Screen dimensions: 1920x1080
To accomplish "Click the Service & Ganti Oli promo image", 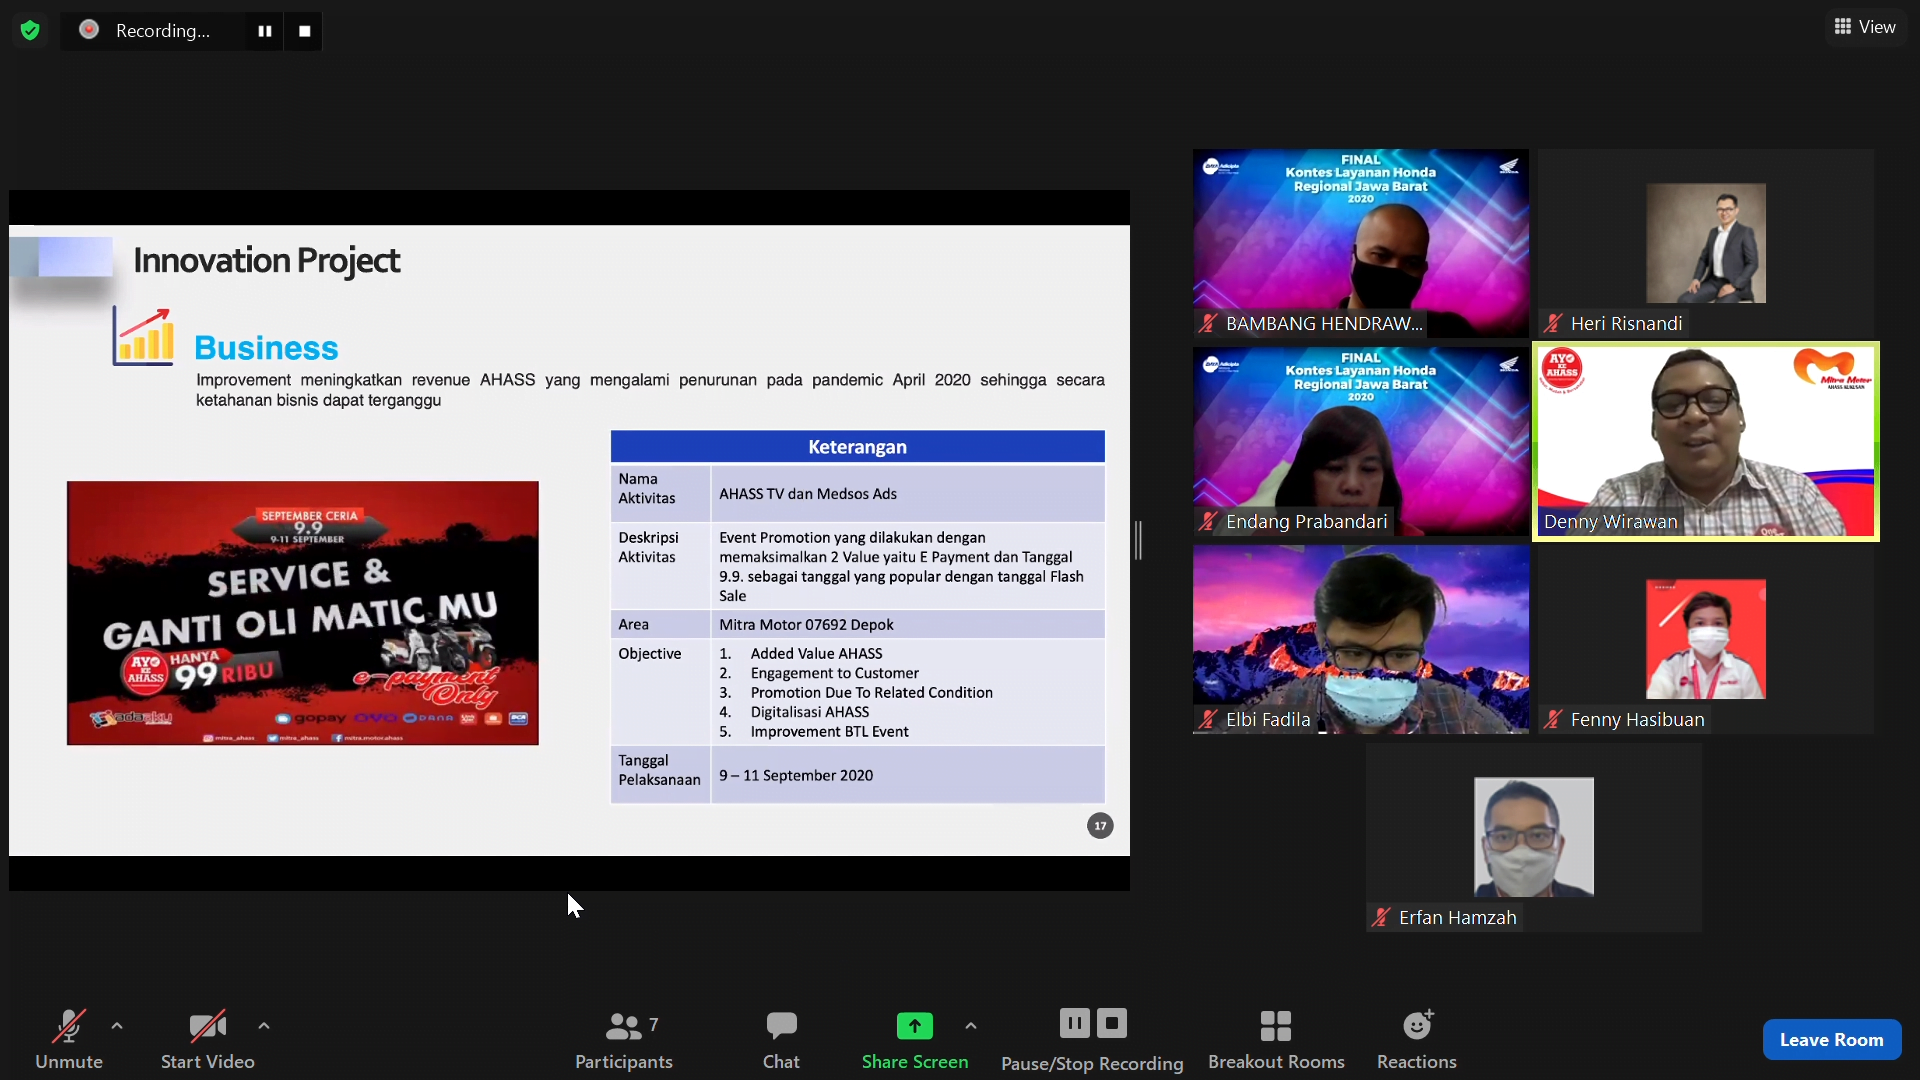I will [x=303, y=613].
